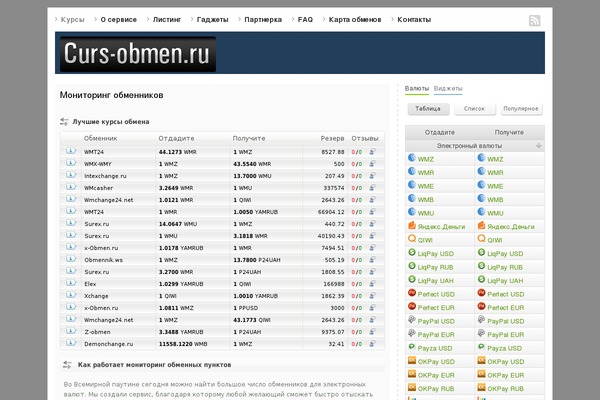Screen dimensions: 600x400
Task: Select Яндекс.Деньги in the Отдадите column
Action: coord(441,227)
